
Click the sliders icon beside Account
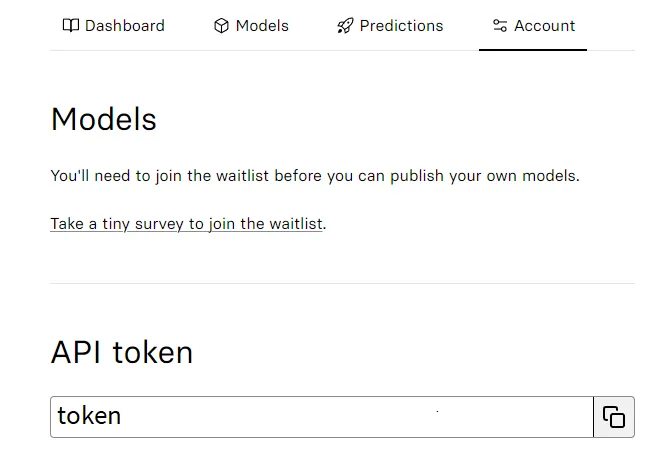(500, 25)
